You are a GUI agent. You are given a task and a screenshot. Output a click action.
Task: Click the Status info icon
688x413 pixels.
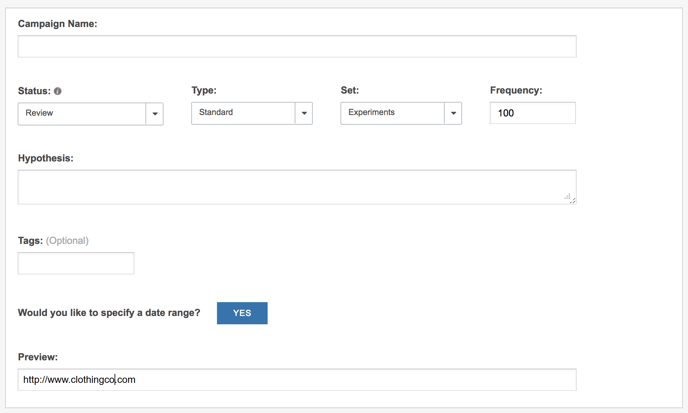[x=57, y=91]
